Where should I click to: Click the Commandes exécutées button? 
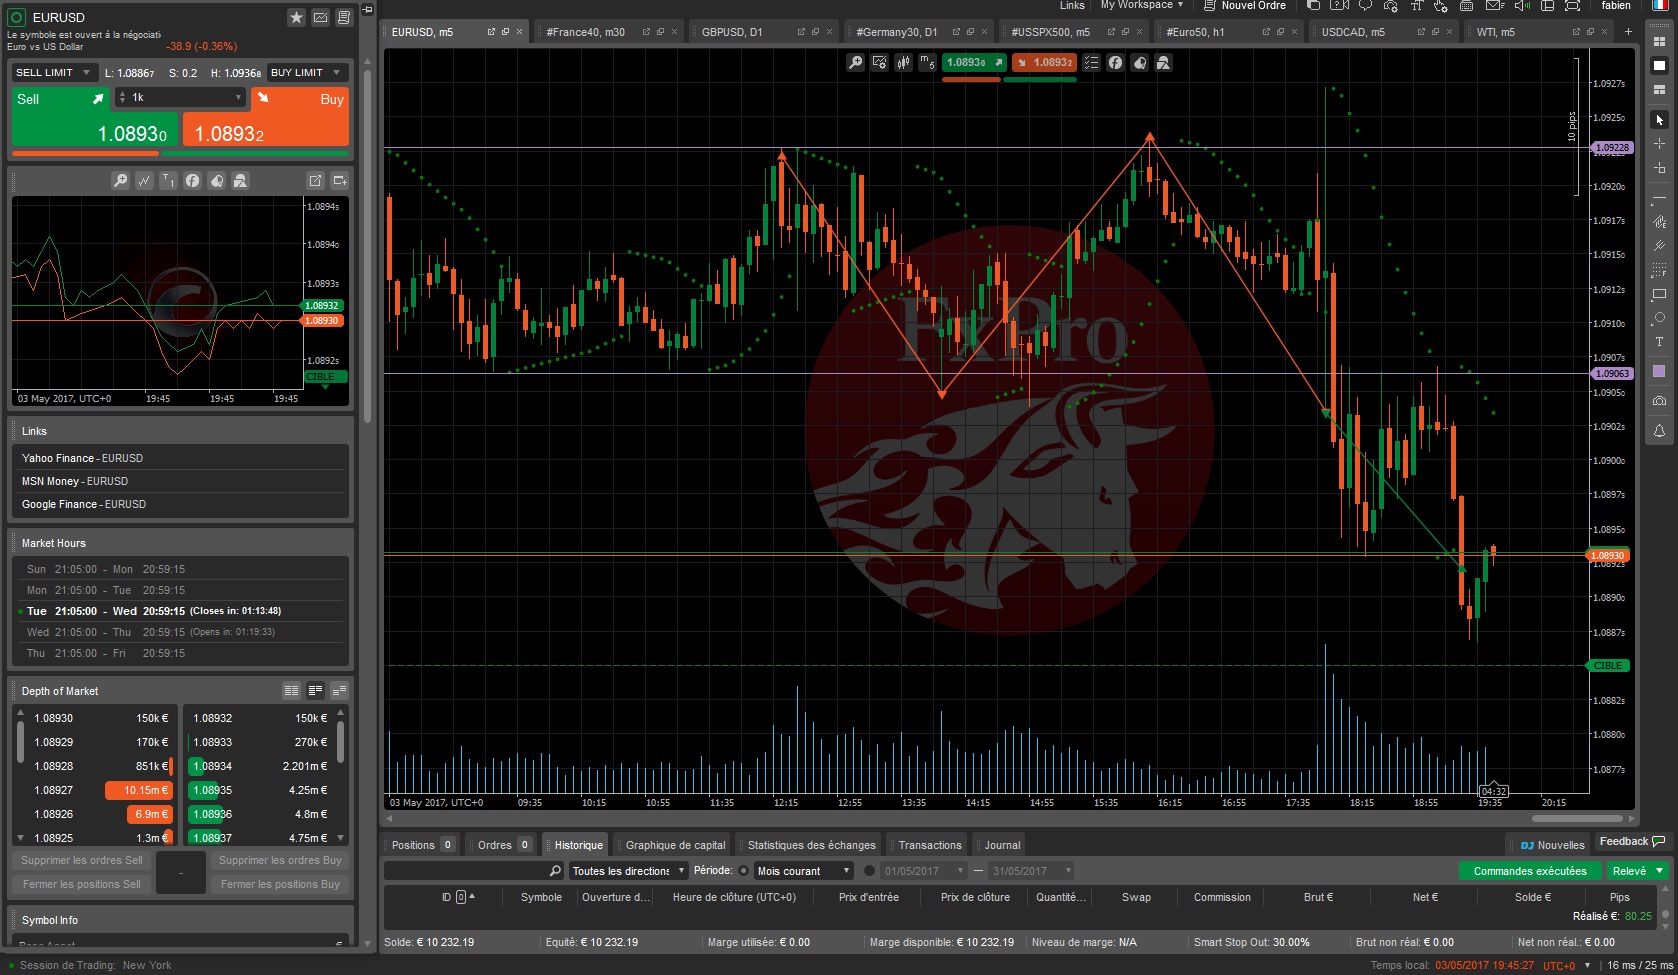1530,871
